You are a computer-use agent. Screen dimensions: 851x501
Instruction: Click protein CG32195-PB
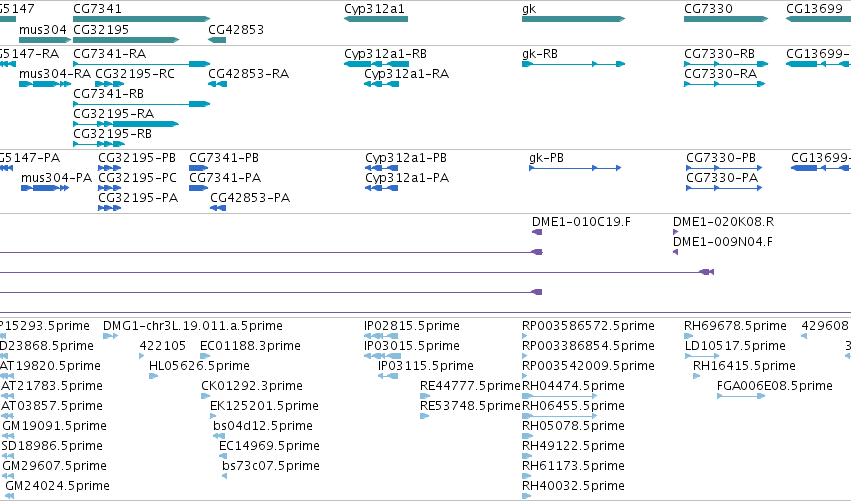pyautogui.click(x=110, y=168)
